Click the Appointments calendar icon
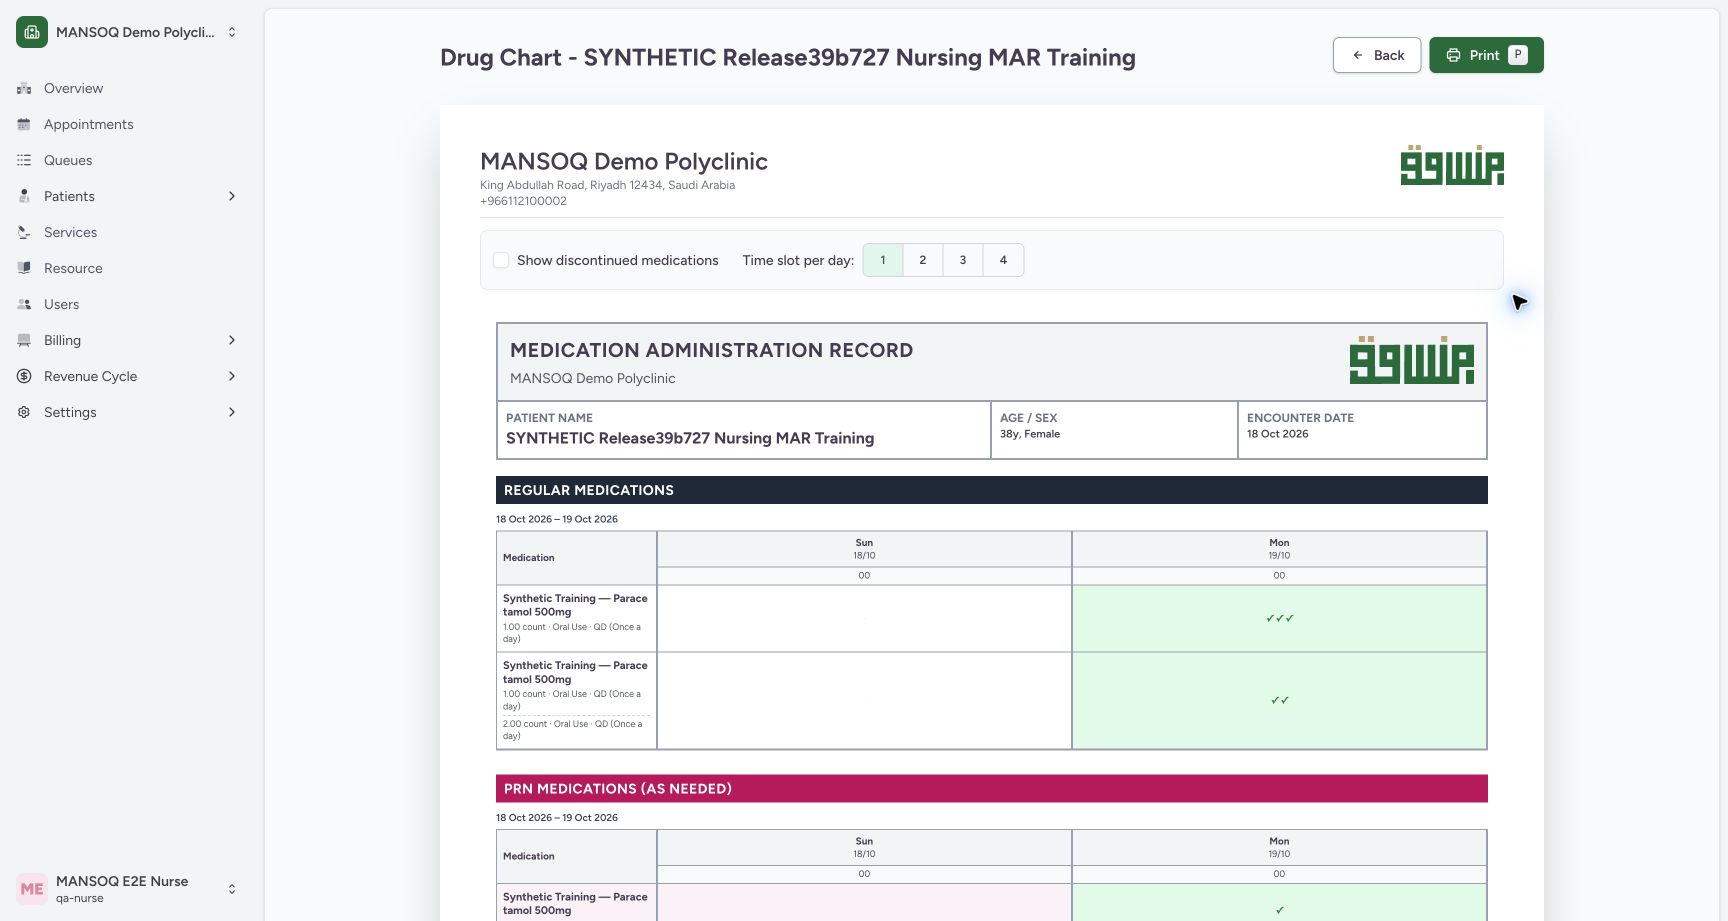1728x921 pixels. tap(24, 124)
